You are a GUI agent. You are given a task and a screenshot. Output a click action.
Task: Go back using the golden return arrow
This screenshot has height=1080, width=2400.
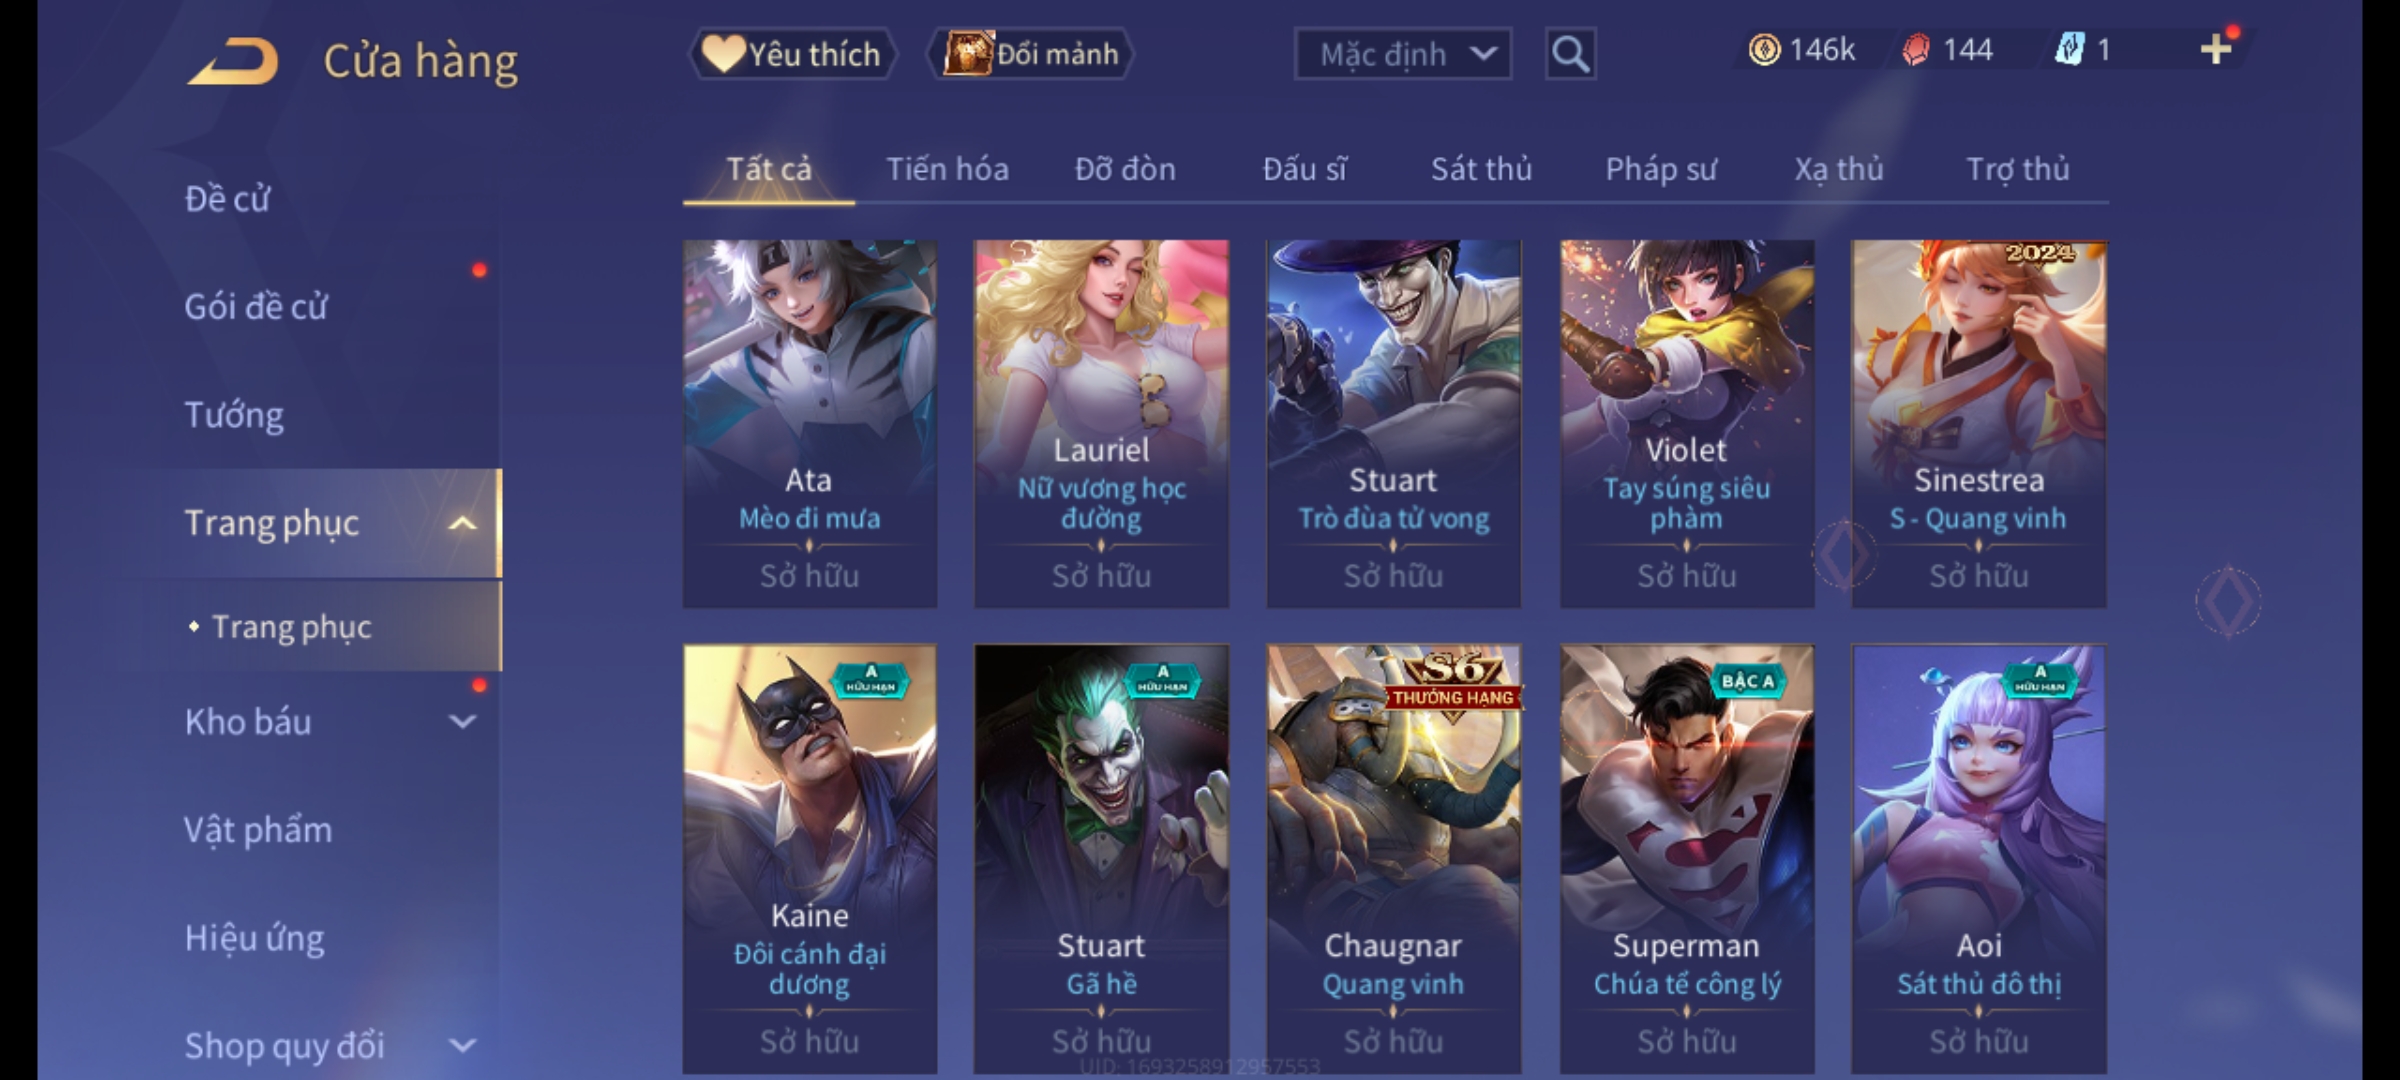point(233,61)
